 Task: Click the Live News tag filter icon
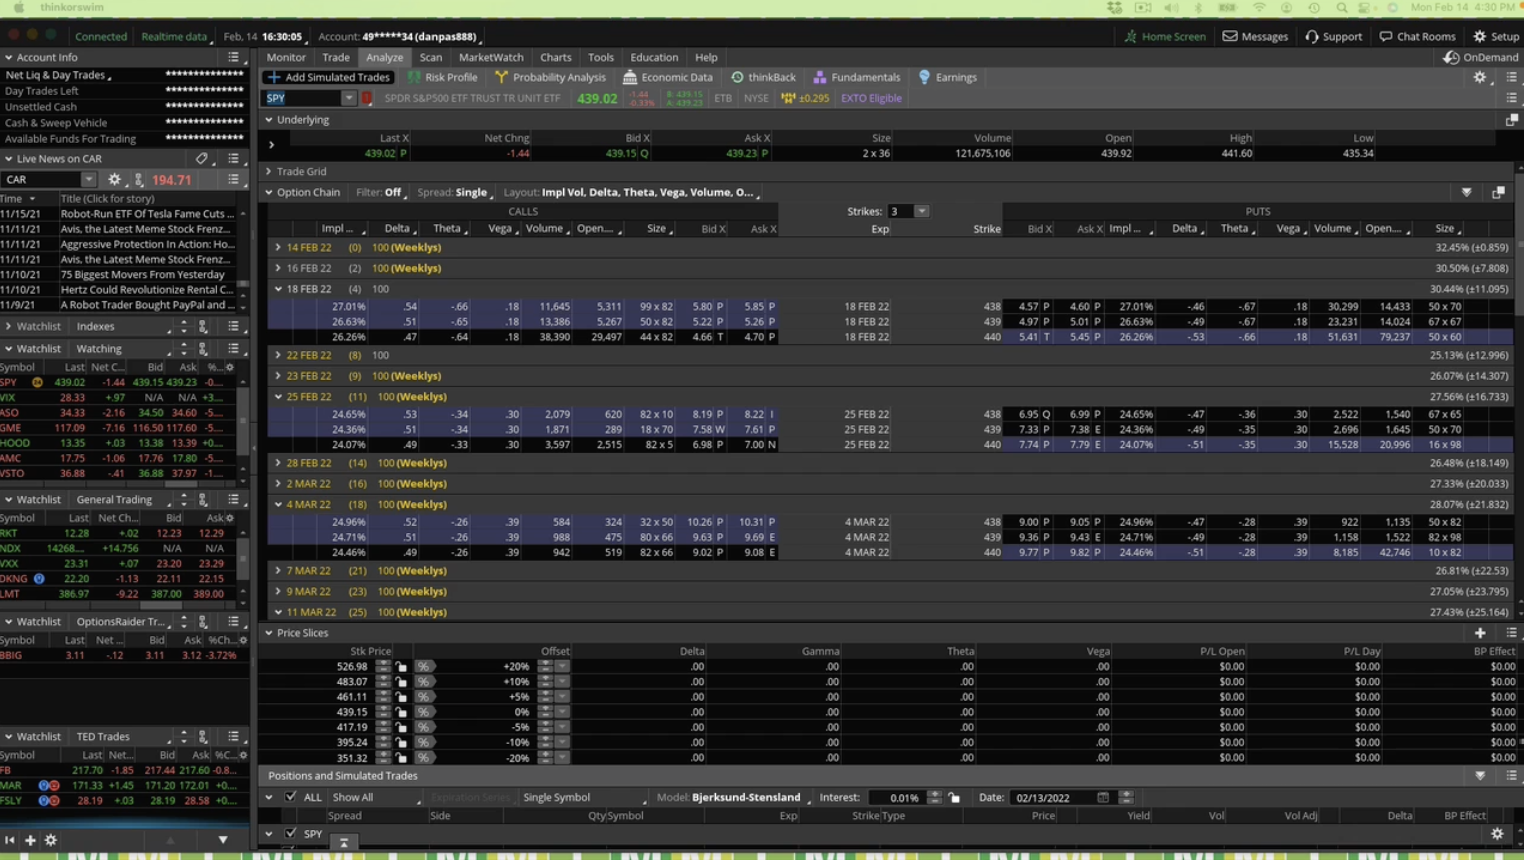[202, 158]
